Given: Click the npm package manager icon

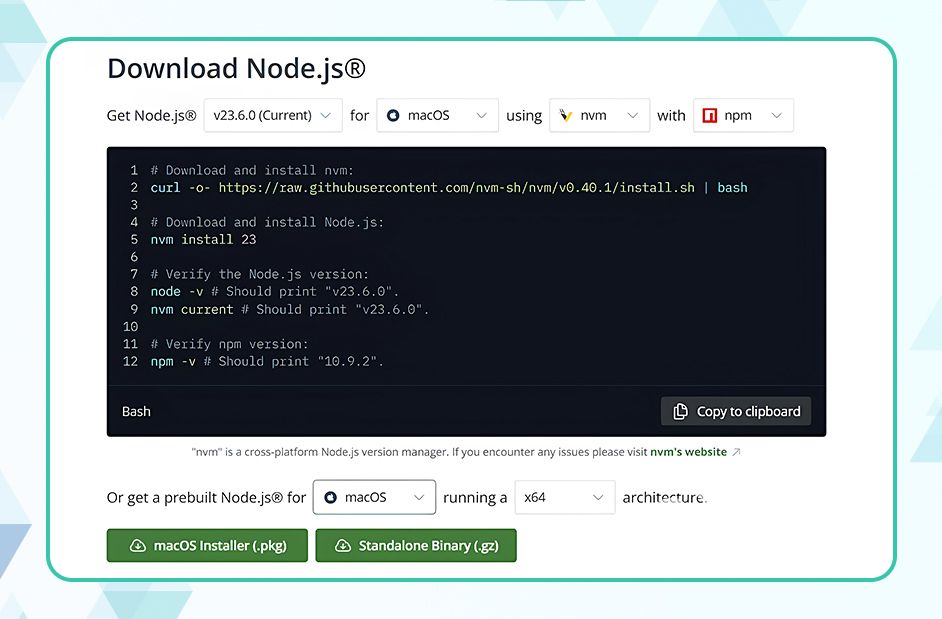Looking at the screenshot, I should pos(709,115).
